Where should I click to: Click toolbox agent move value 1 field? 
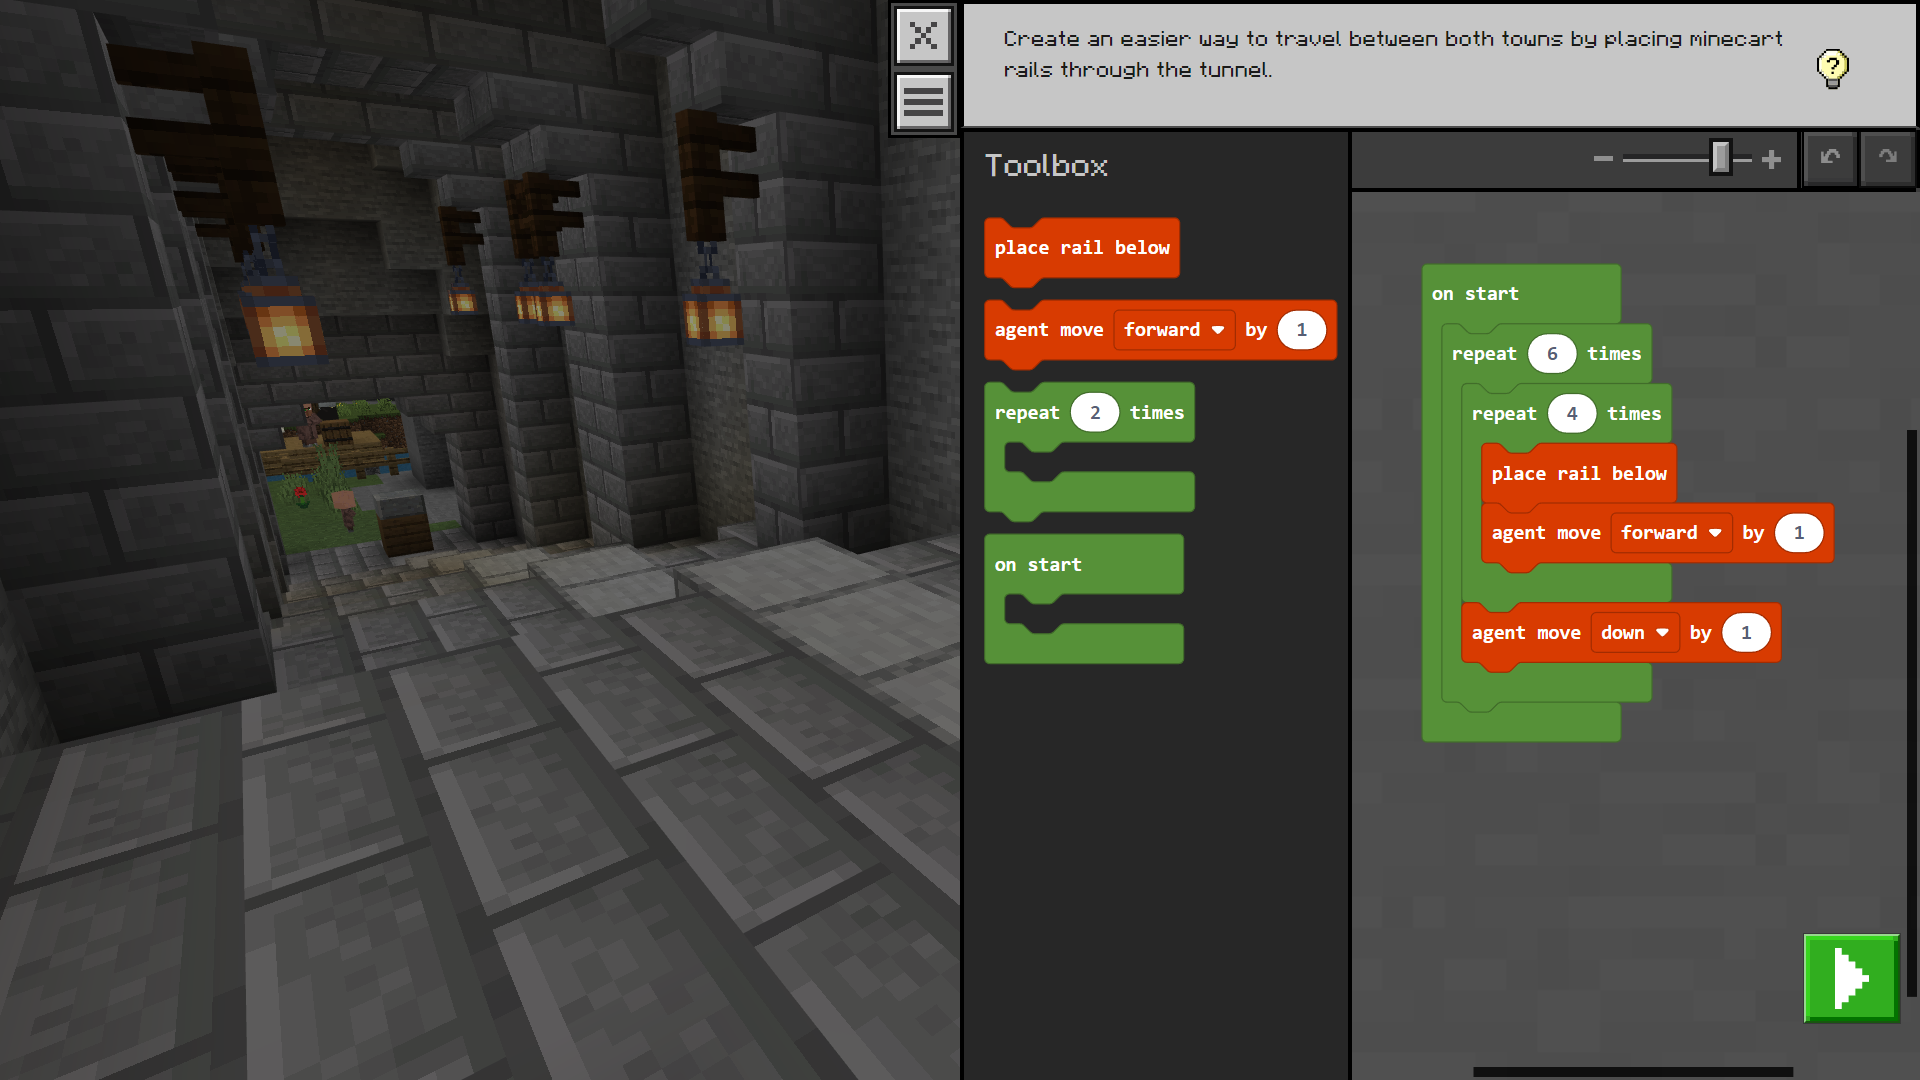[1301, 330]
